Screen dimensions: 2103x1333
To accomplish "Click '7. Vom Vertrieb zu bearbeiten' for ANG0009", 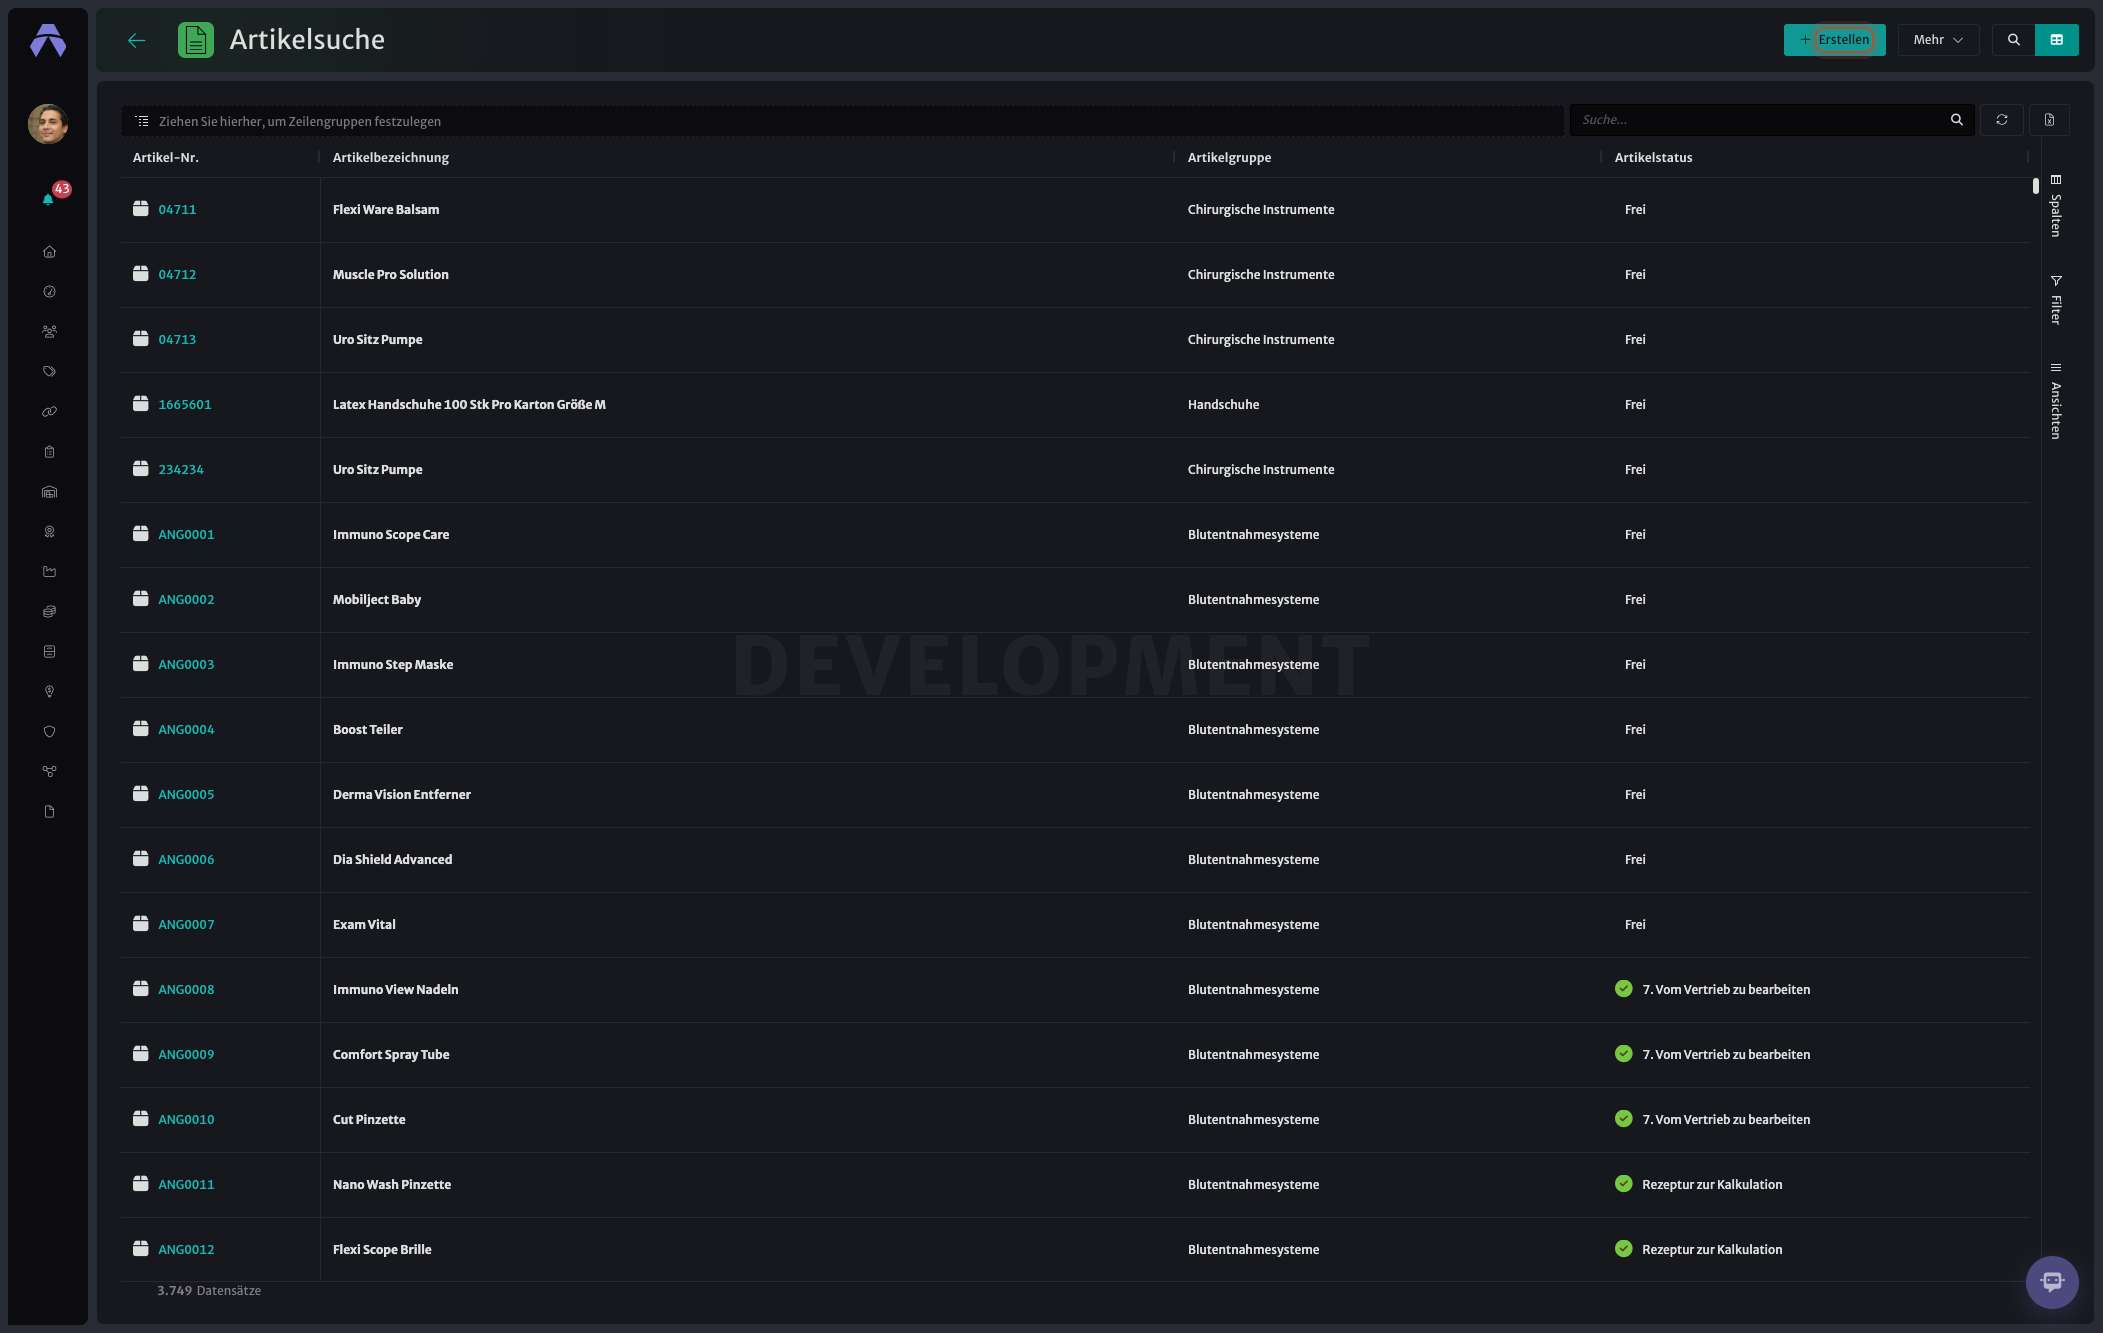I will [x=1726, y=1054].
